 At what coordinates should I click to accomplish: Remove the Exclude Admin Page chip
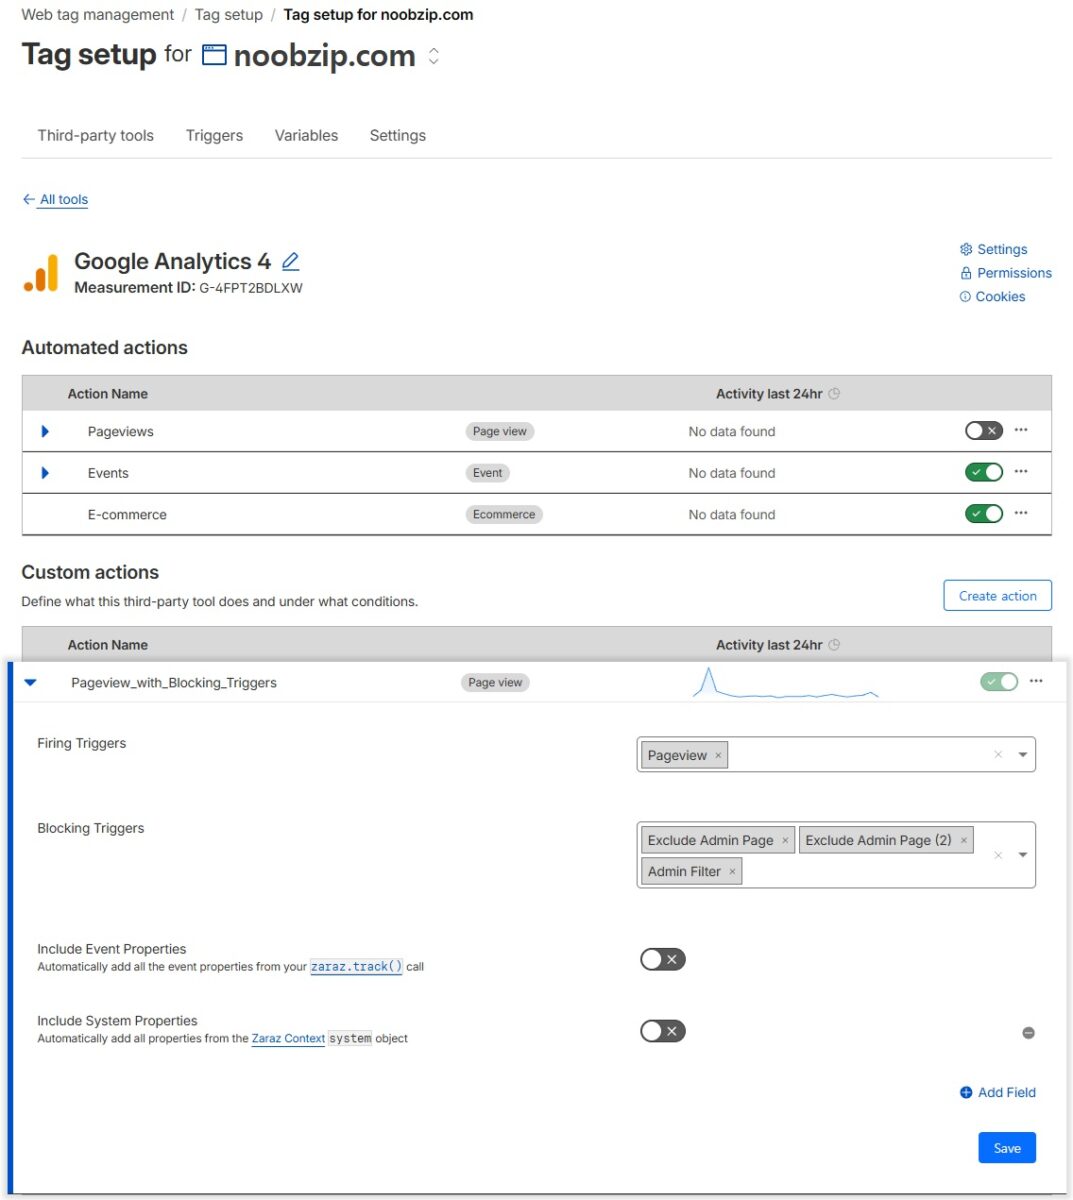click(785, 840)
